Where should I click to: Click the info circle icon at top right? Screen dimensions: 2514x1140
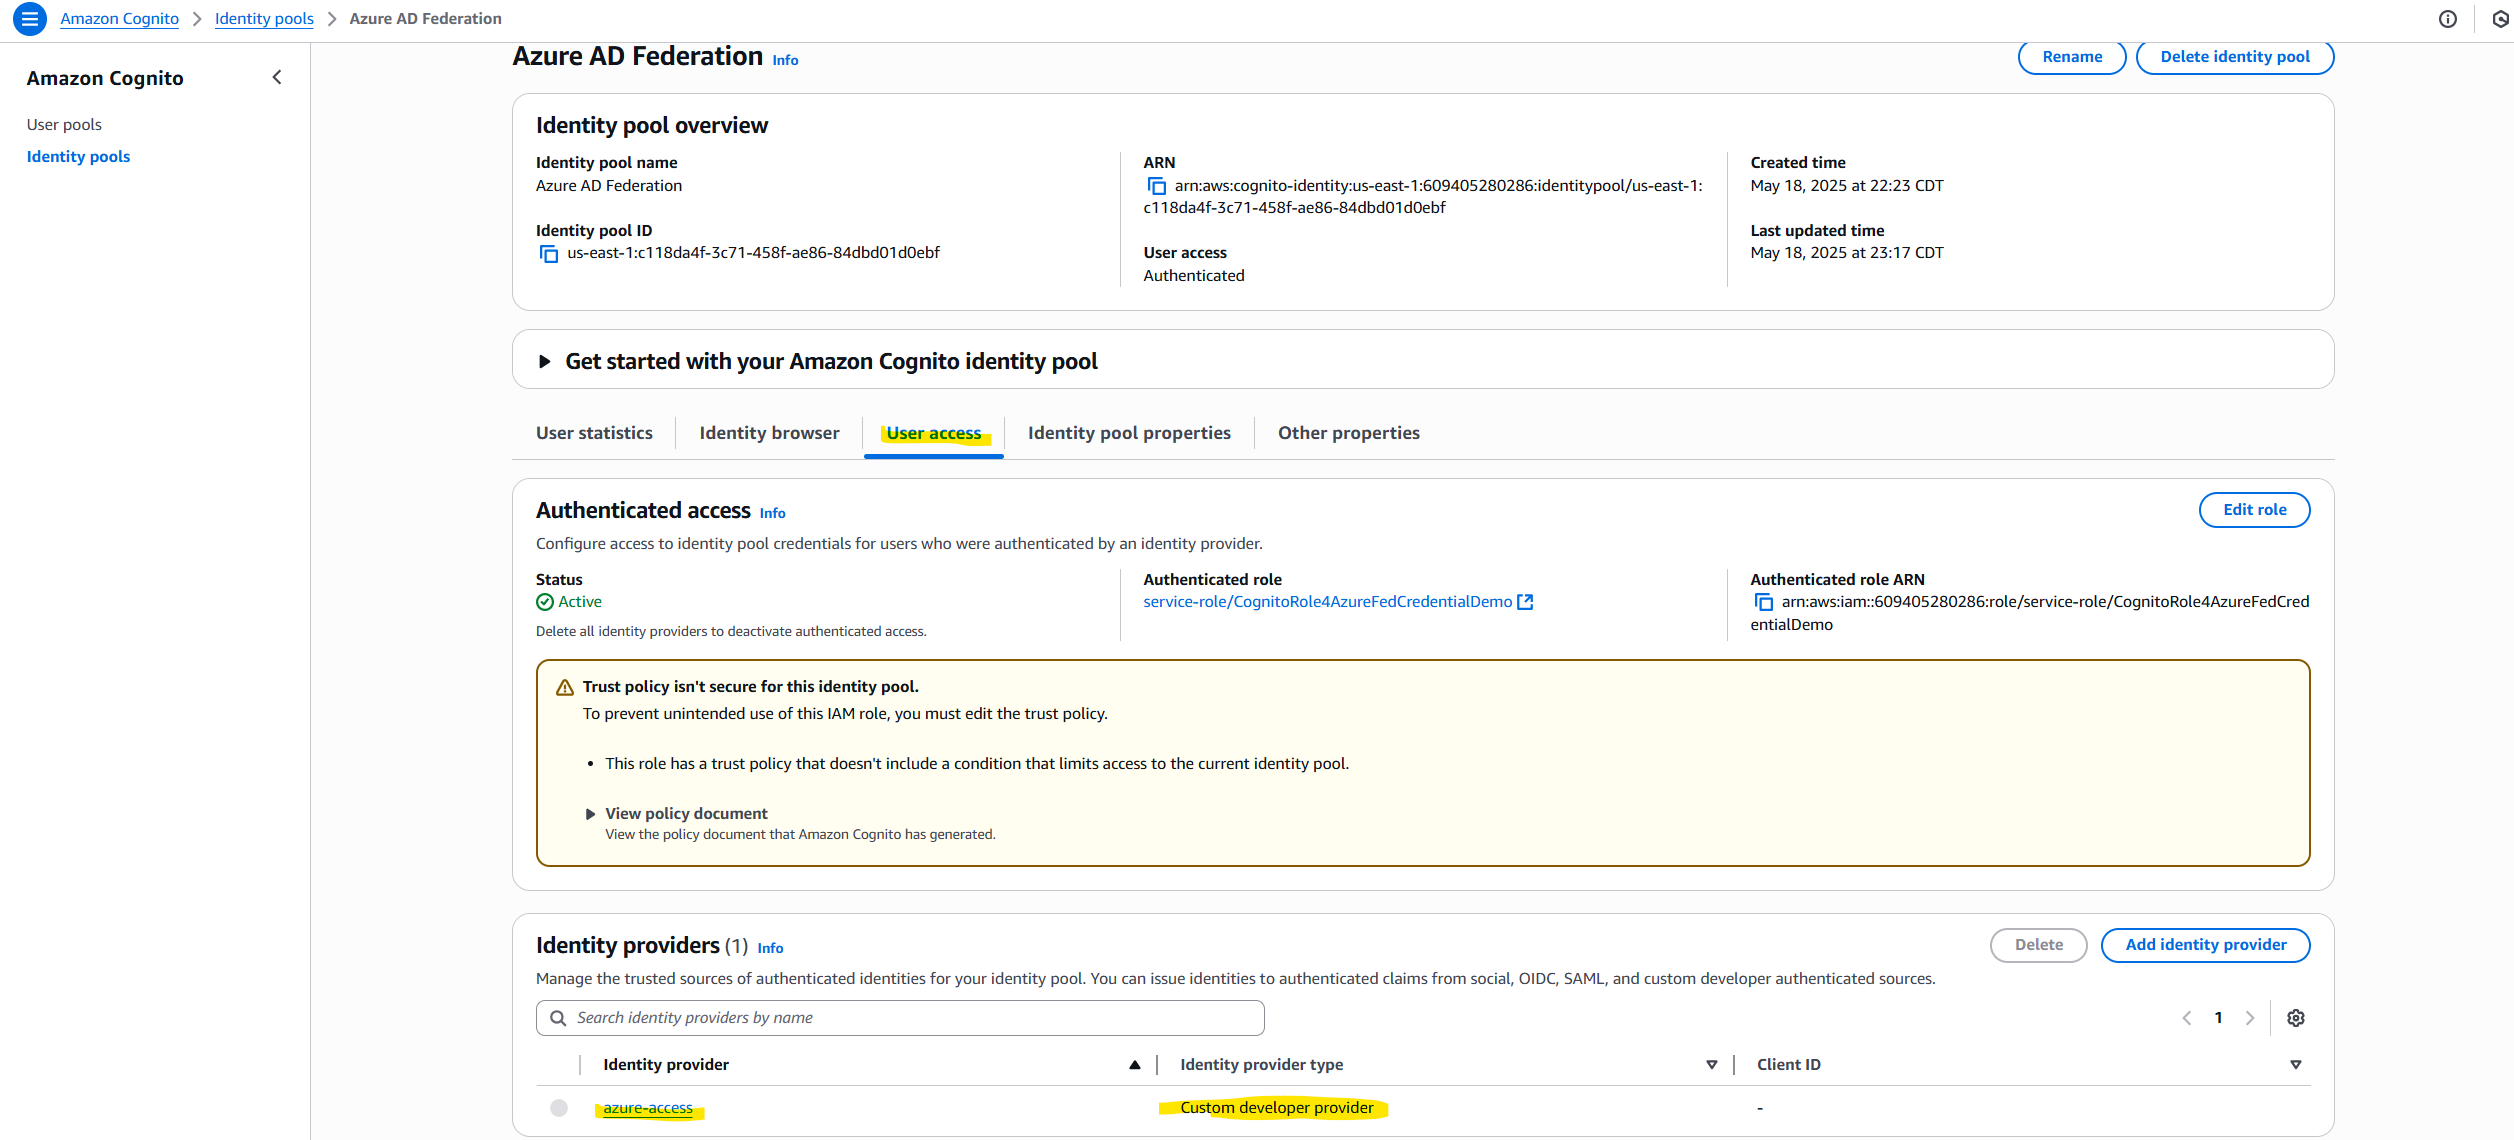click(x=2447, y=19)
